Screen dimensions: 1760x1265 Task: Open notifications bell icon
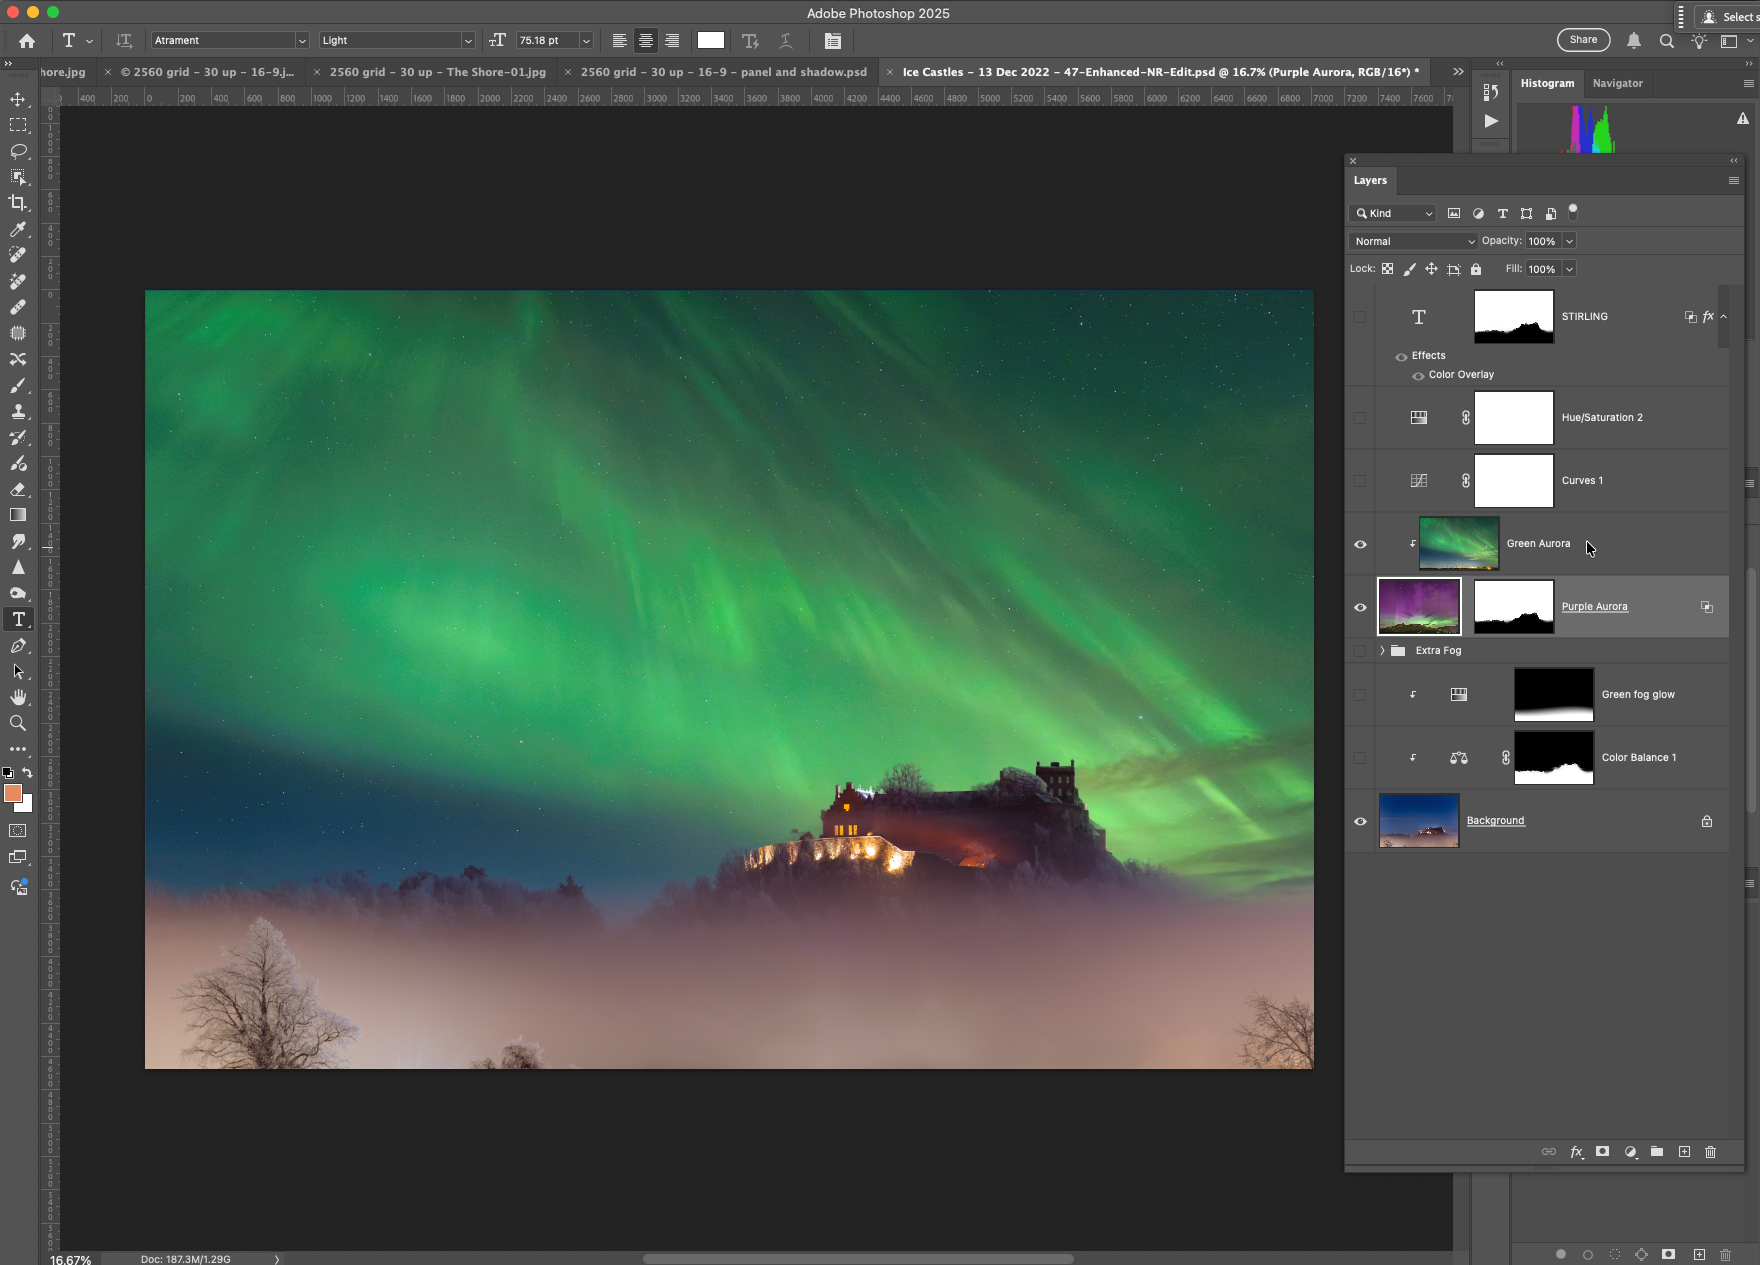click(x=1634, y=41)
